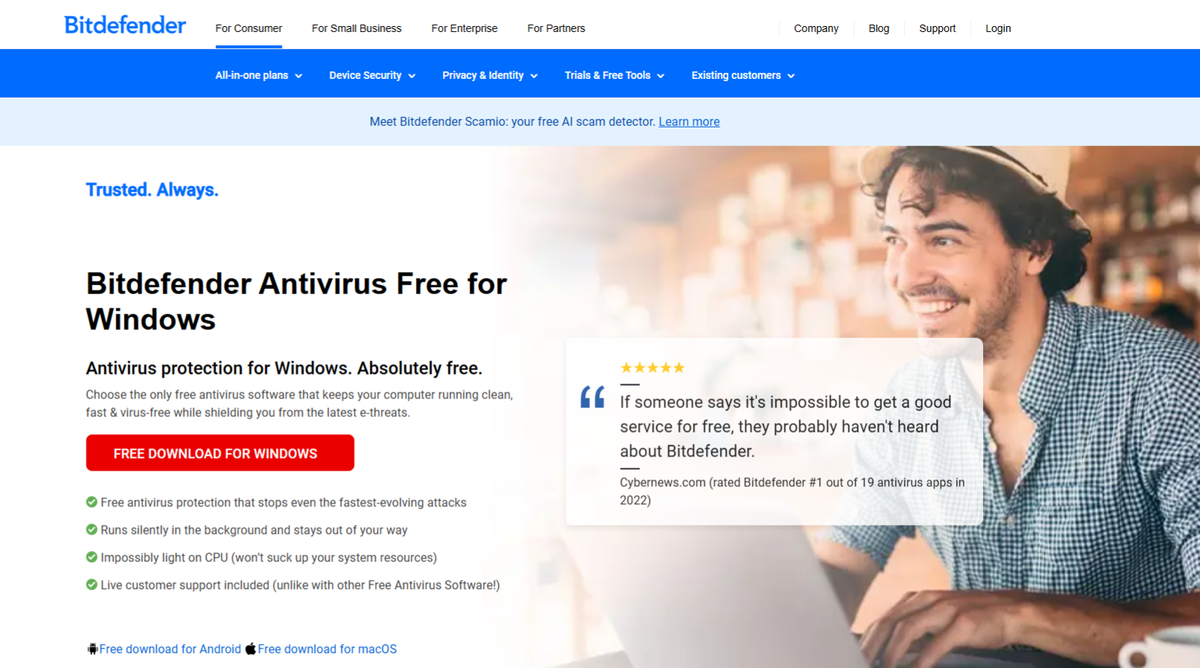Click the five-star rating icons
Screen dimensions: 1200x668
point(652,368)
